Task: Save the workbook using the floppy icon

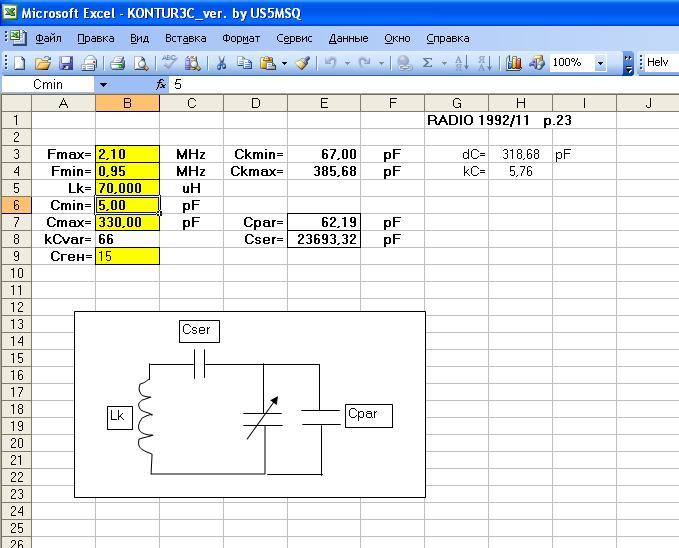Action: pyautogui.click(x=66, y=63)
